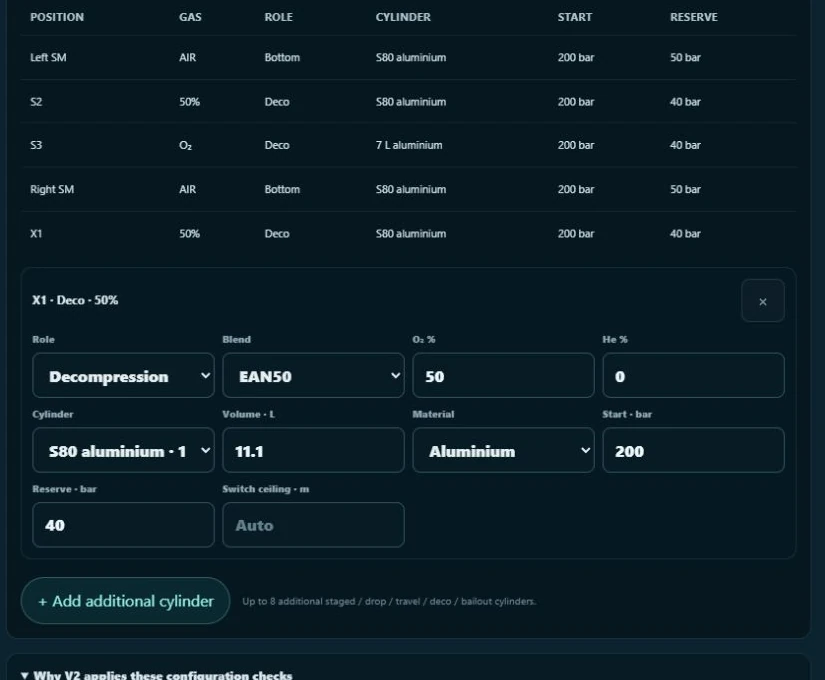Focus the He % input field
The image size is (825, 680).
(x=693, y=376)
